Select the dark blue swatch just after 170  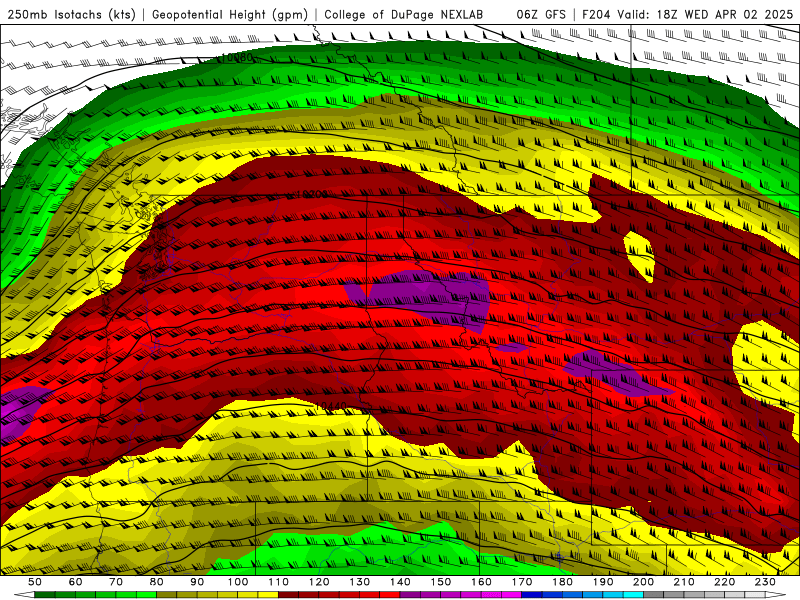pos(532,595)
